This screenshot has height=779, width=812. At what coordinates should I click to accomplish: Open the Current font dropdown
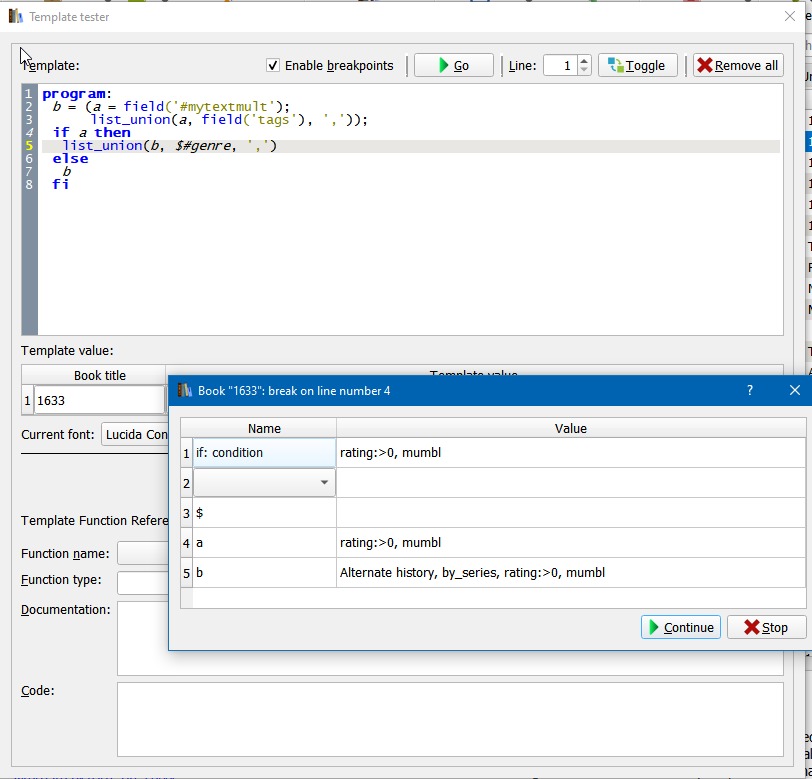pos(135,434)
